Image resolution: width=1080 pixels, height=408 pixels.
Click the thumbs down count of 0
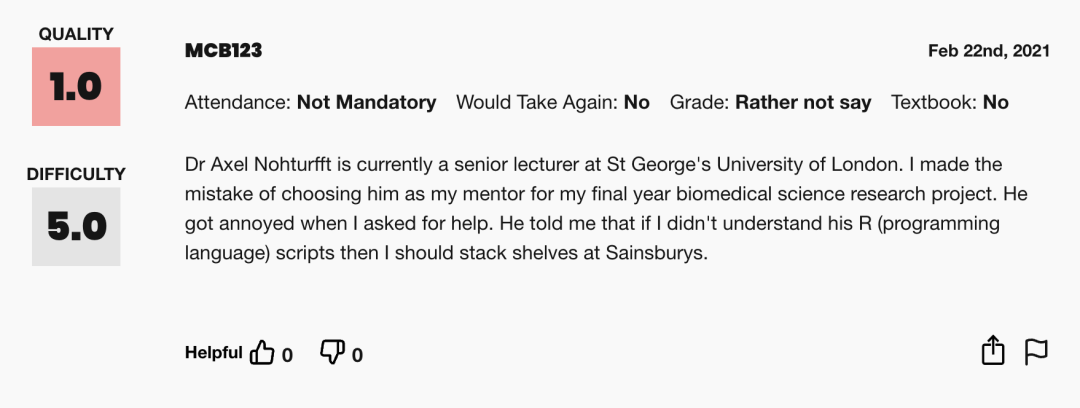tap(357, 355)
